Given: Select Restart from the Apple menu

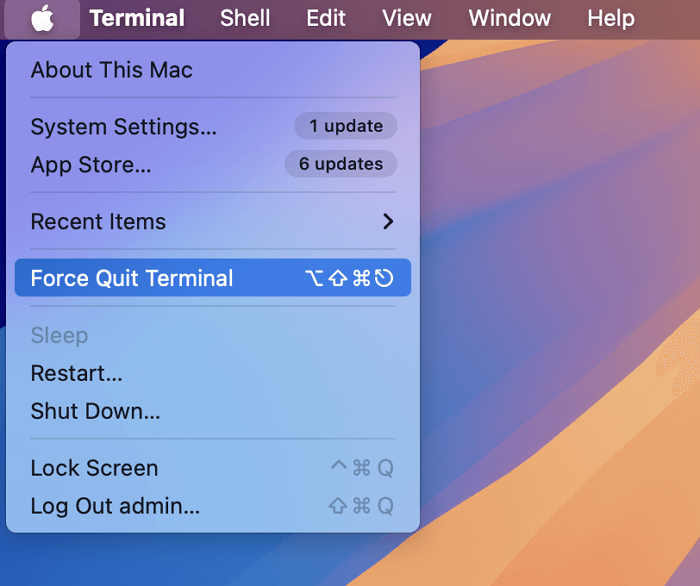Looking at the screenshot, I should click(77, 374).
